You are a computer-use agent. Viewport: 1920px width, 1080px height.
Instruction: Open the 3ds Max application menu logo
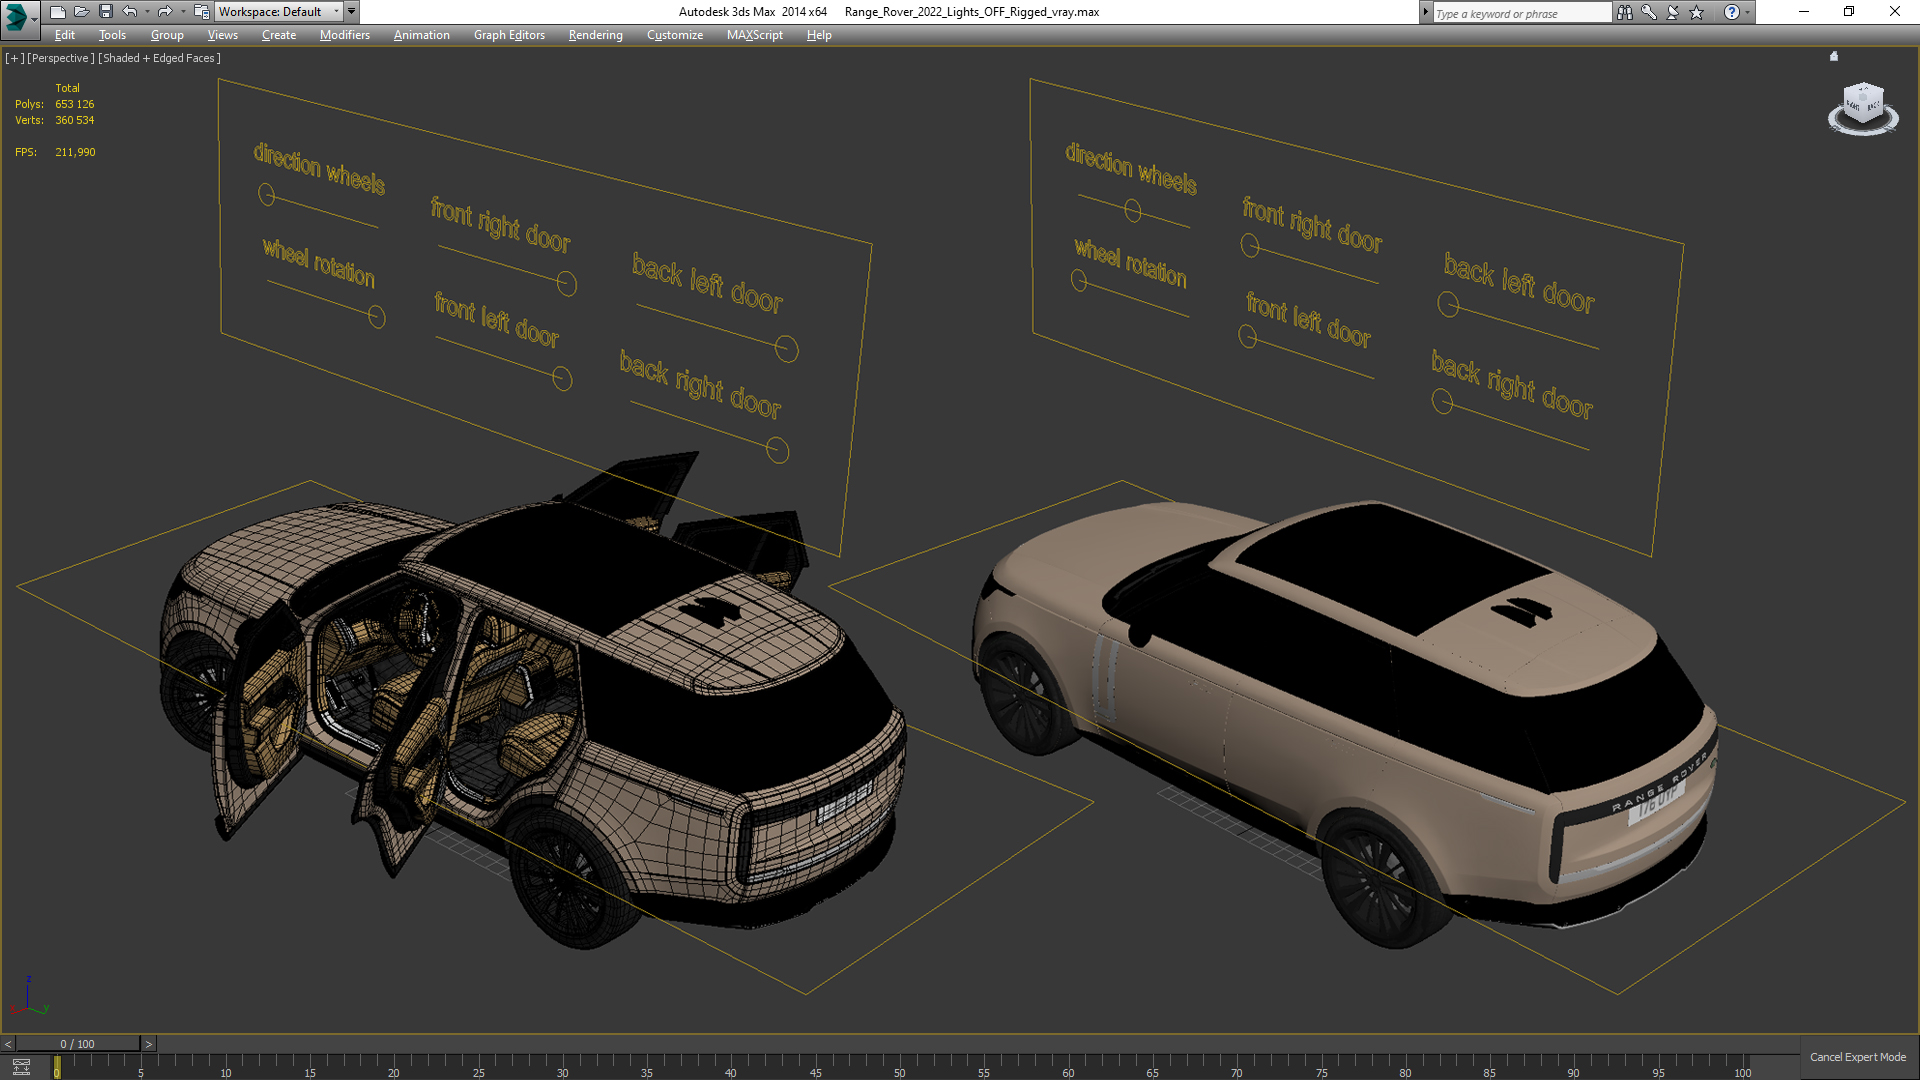click(17, 15)
